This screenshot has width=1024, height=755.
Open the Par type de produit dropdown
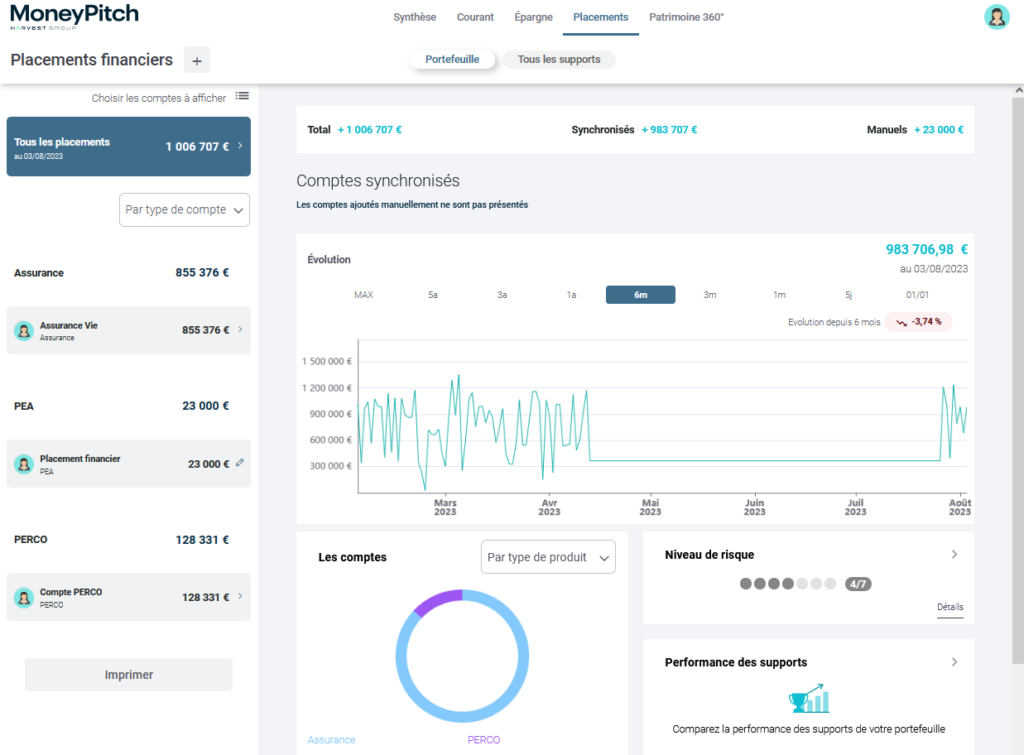click(x=548, y=558)
